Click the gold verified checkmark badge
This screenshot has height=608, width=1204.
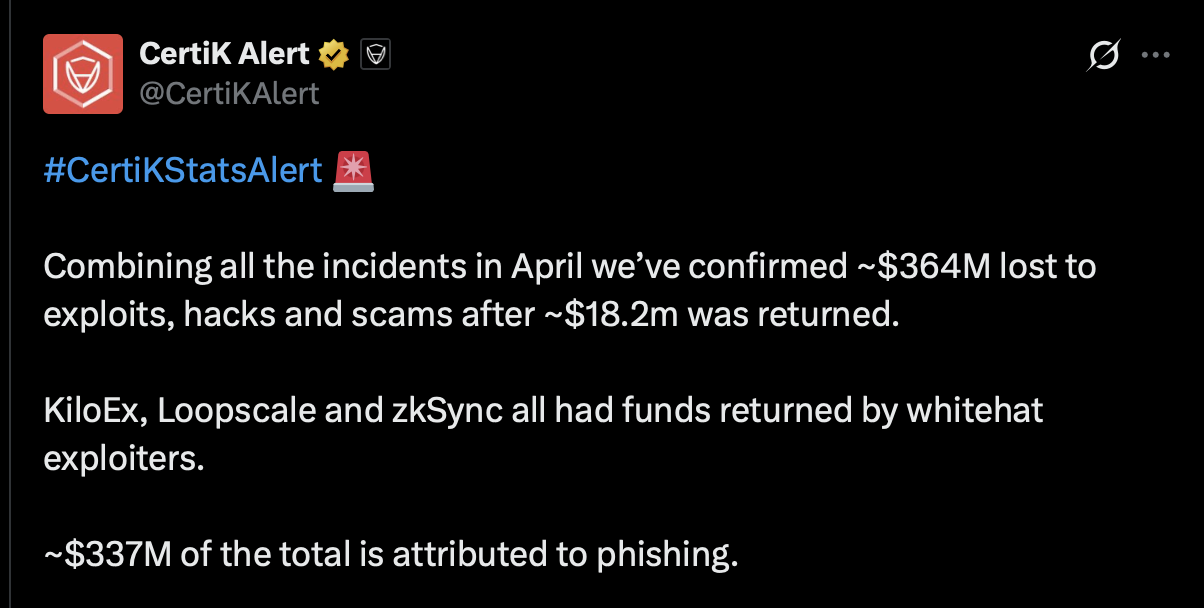(x=333, y=55)
